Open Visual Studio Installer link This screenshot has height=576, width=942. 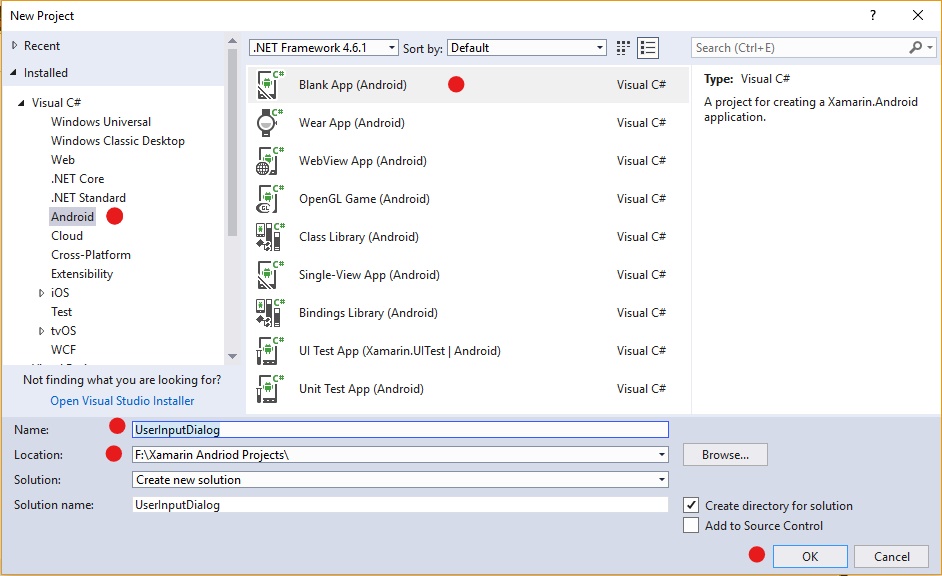(x=122, y=401)
